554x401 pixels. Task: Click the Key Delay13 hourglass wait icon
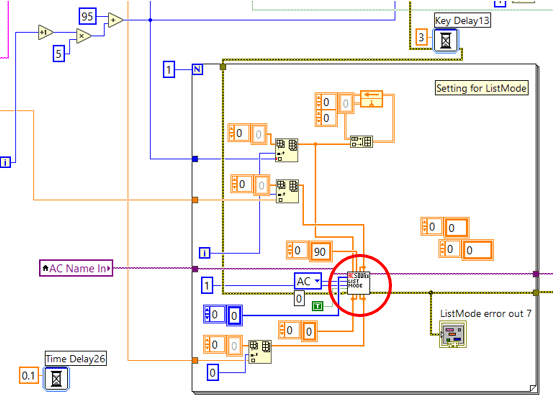(x=446, y=40)
